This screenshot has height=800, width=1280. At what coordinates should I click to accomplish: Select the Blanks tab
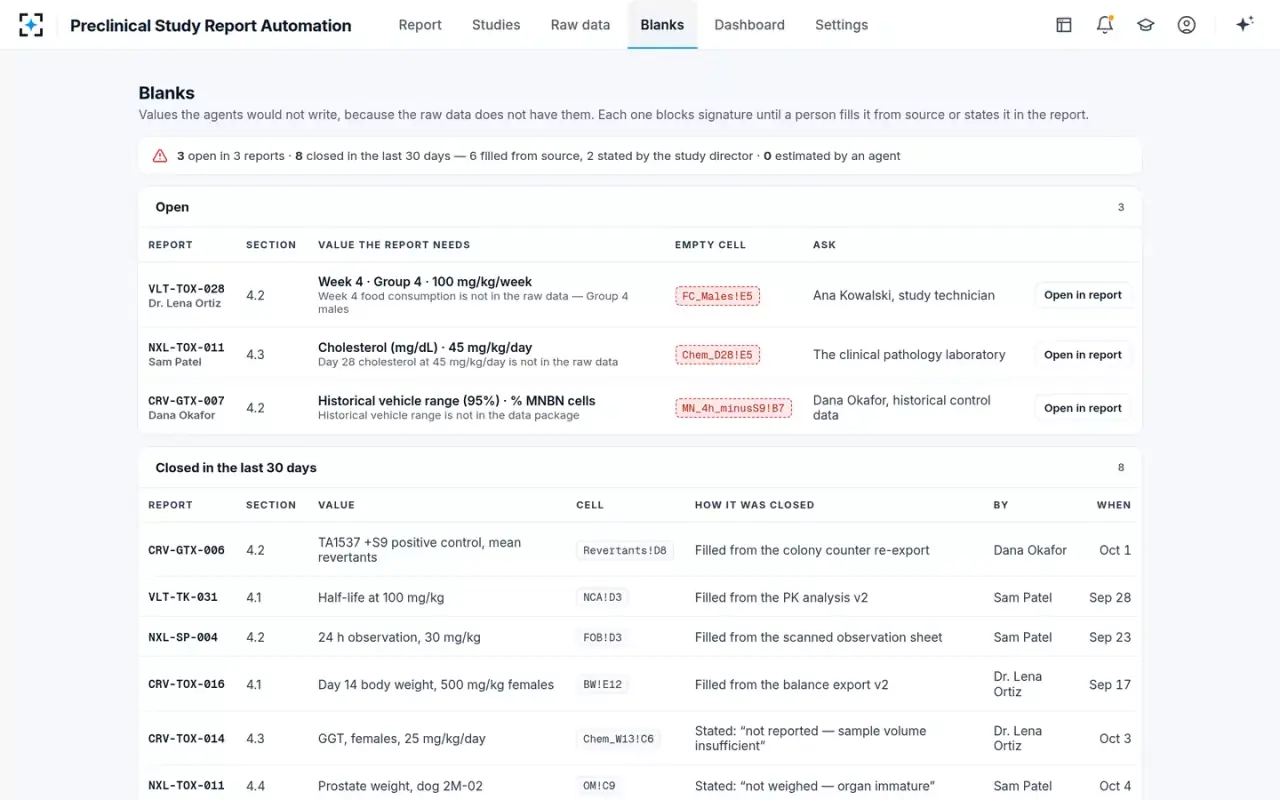pos(662,25)
